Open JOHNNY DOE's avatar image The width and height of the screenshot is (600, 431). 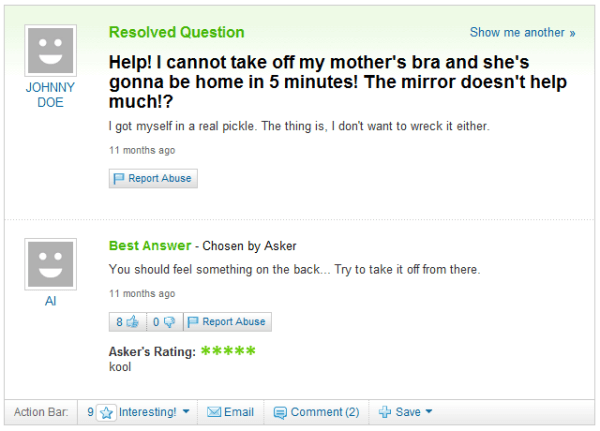click(x=51, y=51)
